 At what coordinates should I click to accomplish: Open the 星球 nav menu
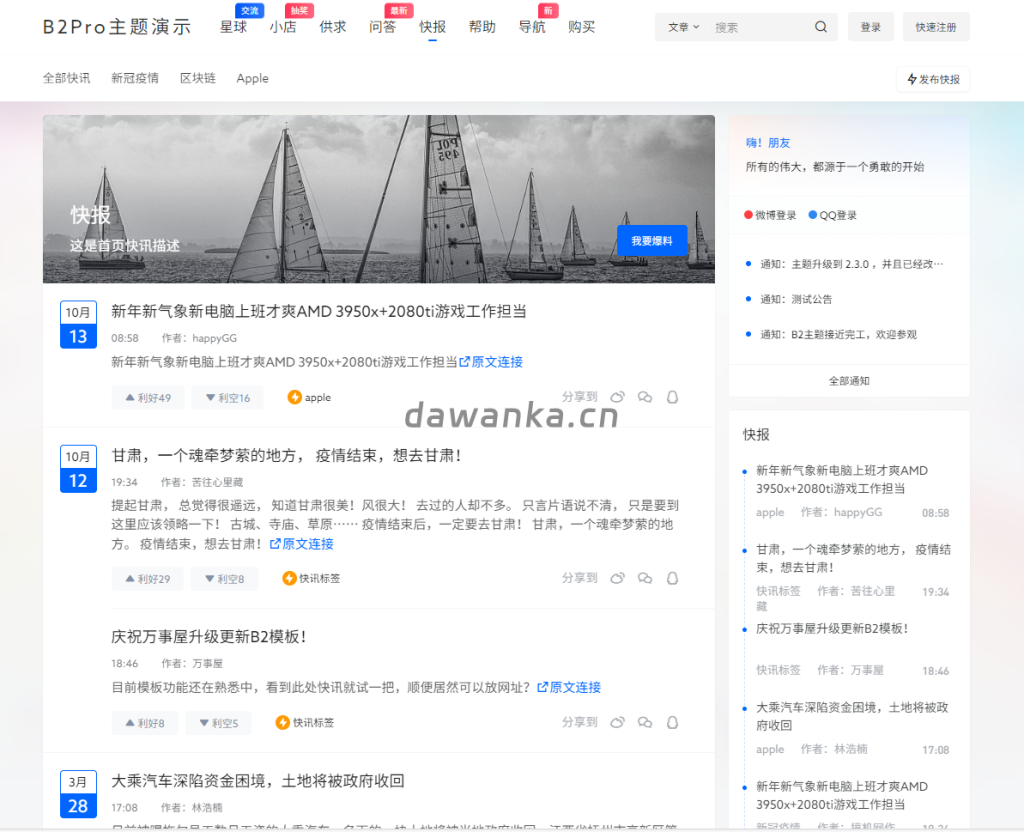click(x=233, y=27)
